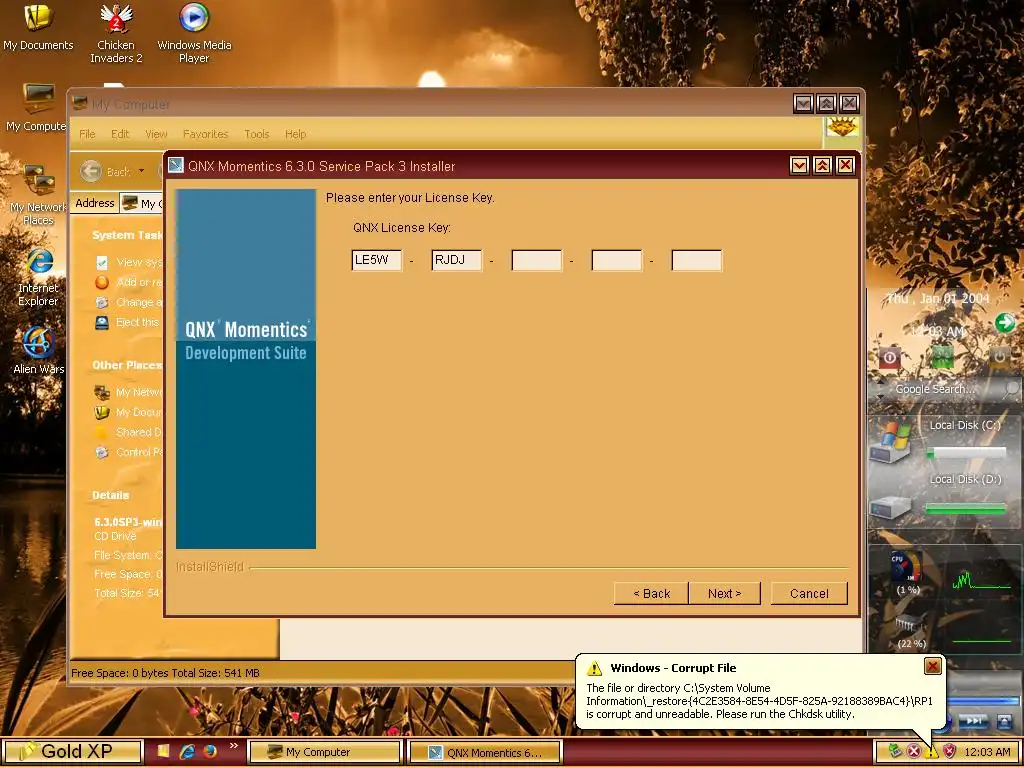Image resolution: width=1024 pixels, height=768 pixels.
Task: Go to the previous installer step with Back
Action: point(651,593)
